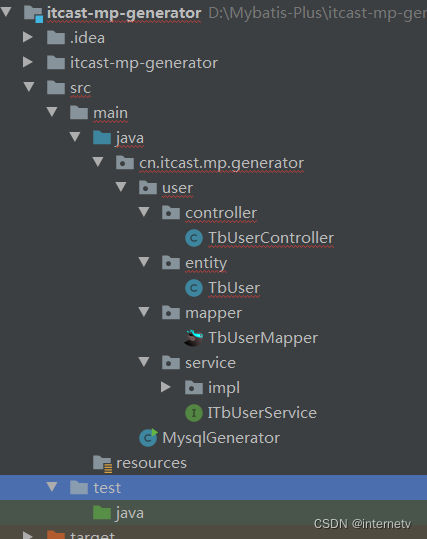
Task: Select the cn.itcast.mp.generator package label
Action: click(221, 163)
